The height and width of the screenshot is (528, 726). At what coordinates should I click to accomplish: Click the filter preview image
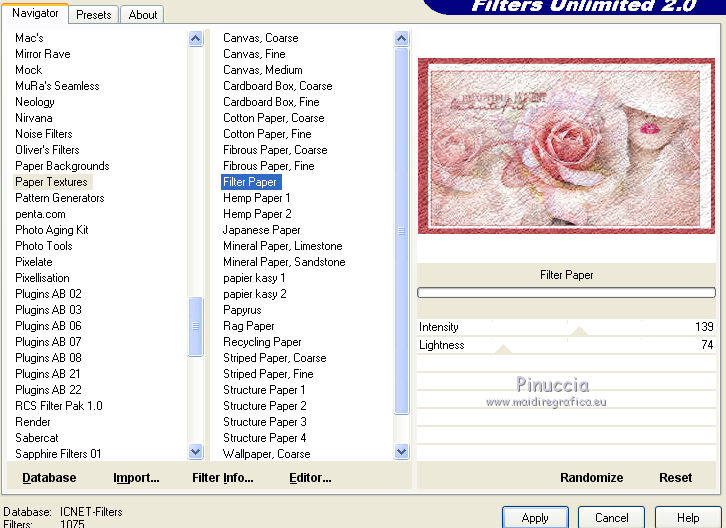point(566,146)
